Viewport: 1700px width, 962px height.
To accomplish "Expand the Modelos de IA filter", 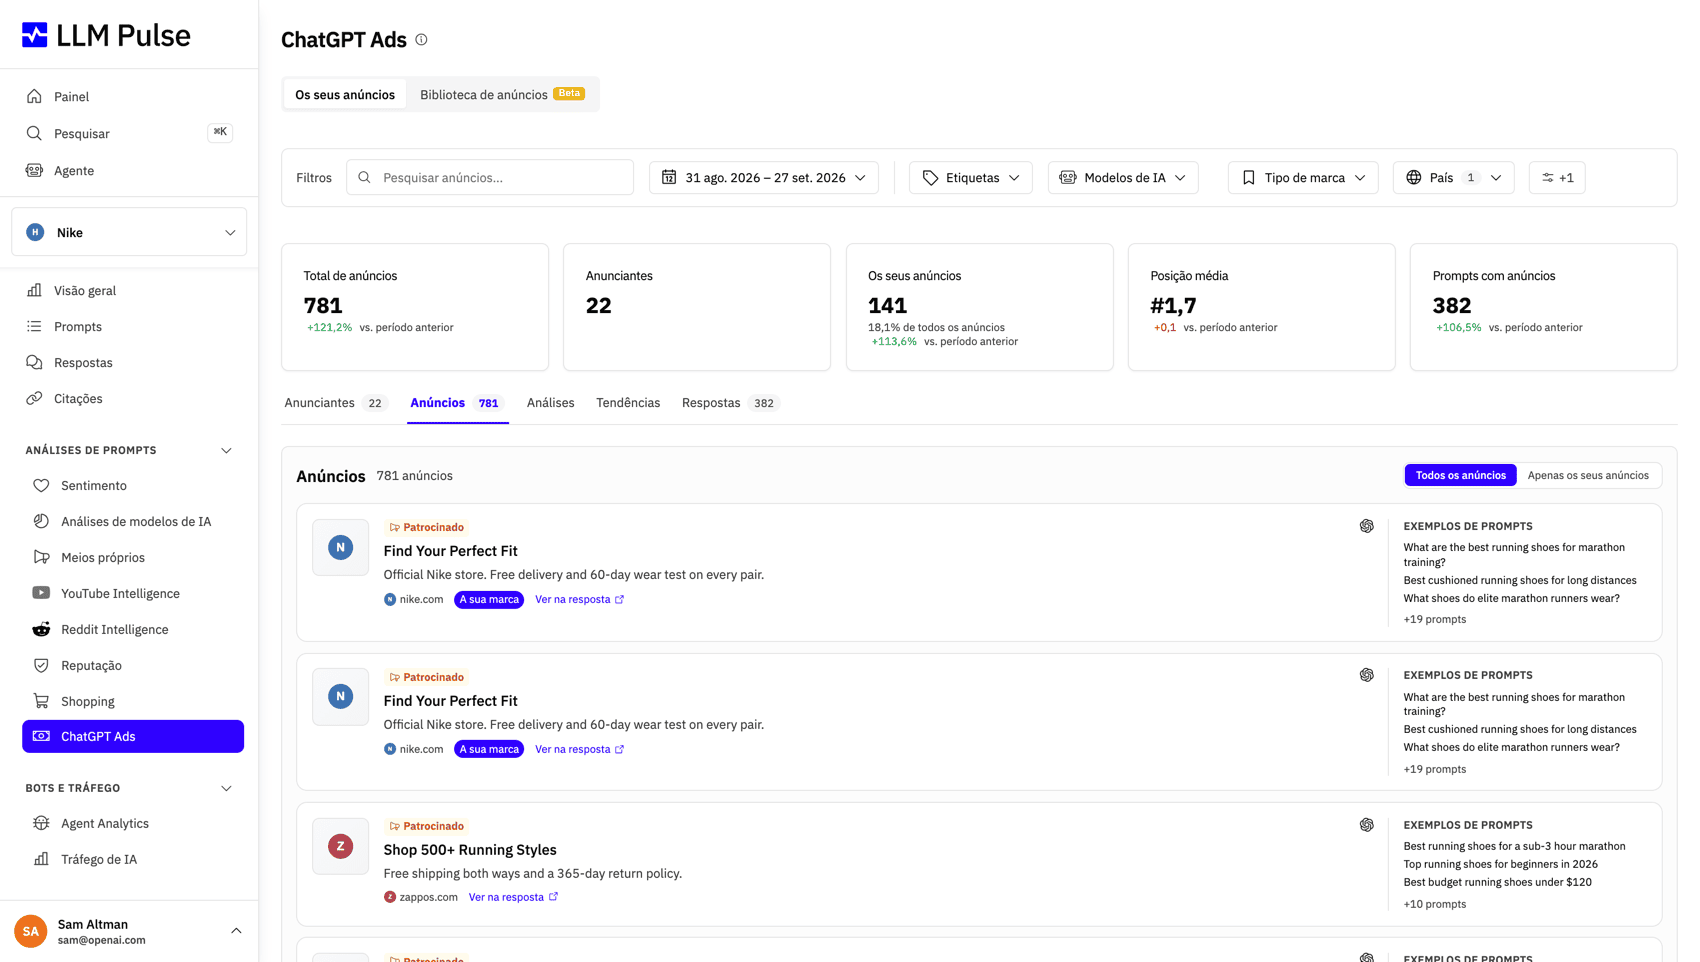I will [x=1123, y=178].
